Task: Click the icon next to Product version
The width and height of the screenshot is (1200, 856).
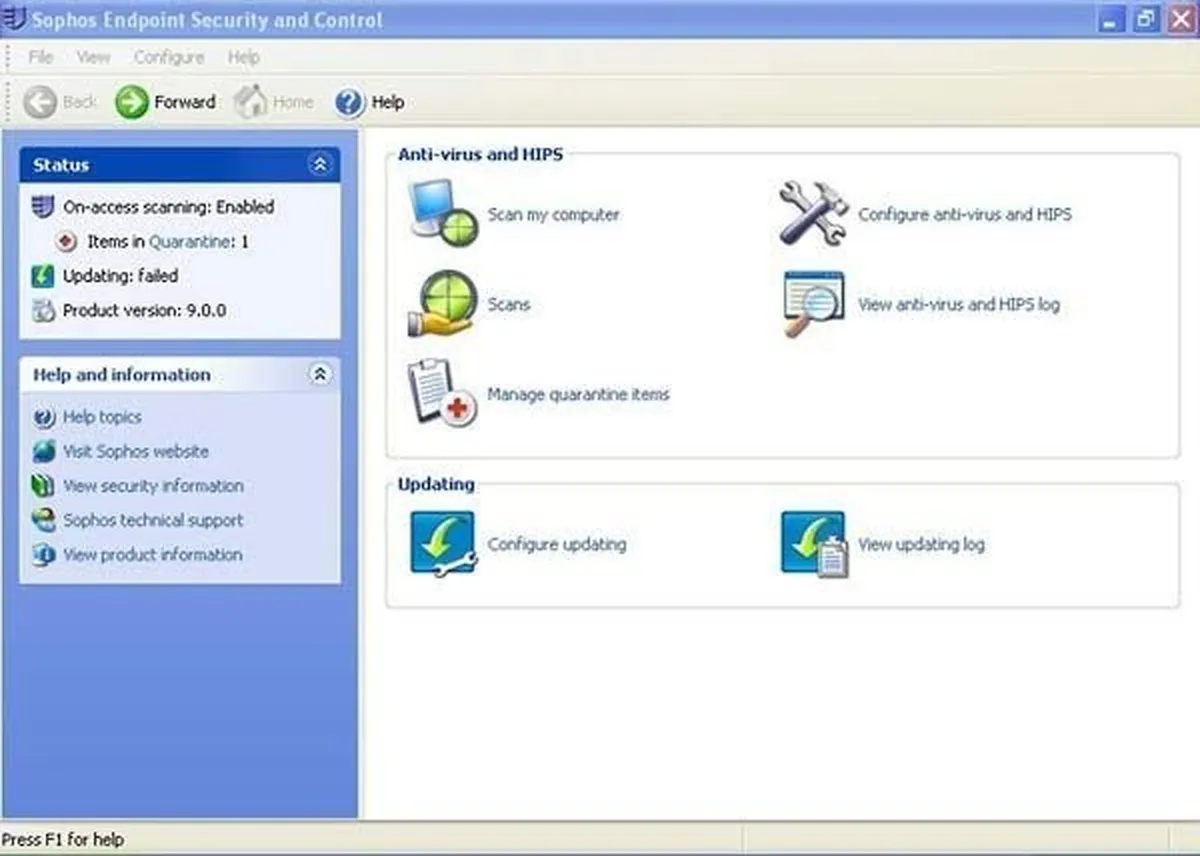Action: click(43, 310)
